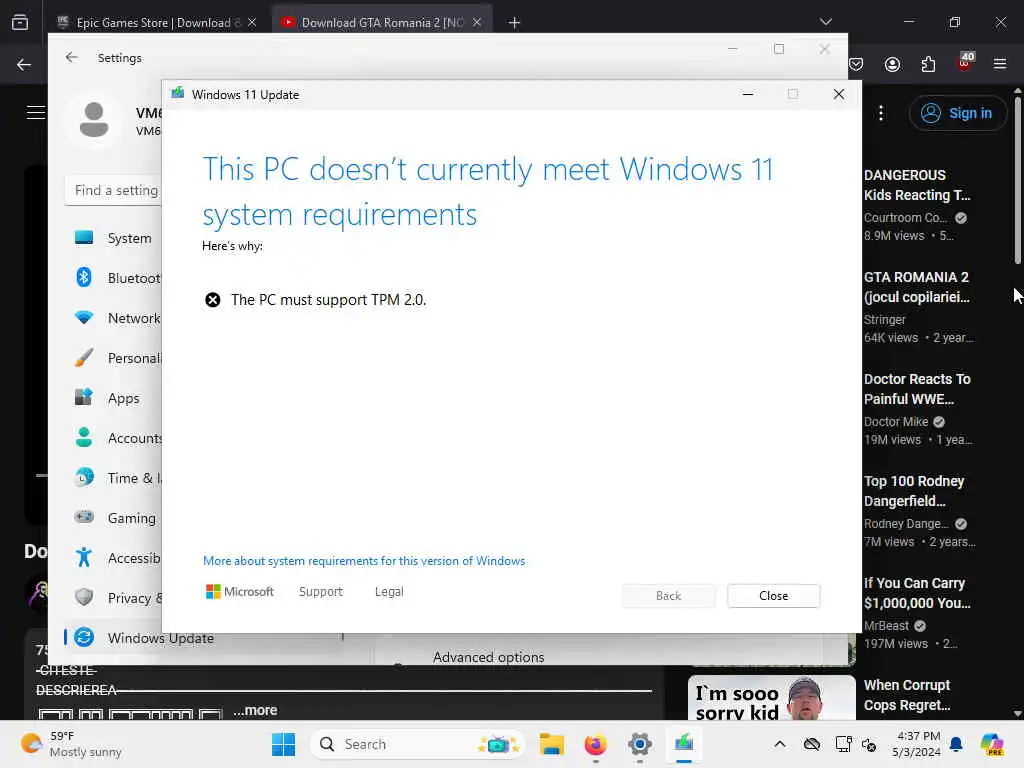Viewport: 1024px width, 768px height.
Task: Open Firefox from the taskbar
Action: pos(595,744)
